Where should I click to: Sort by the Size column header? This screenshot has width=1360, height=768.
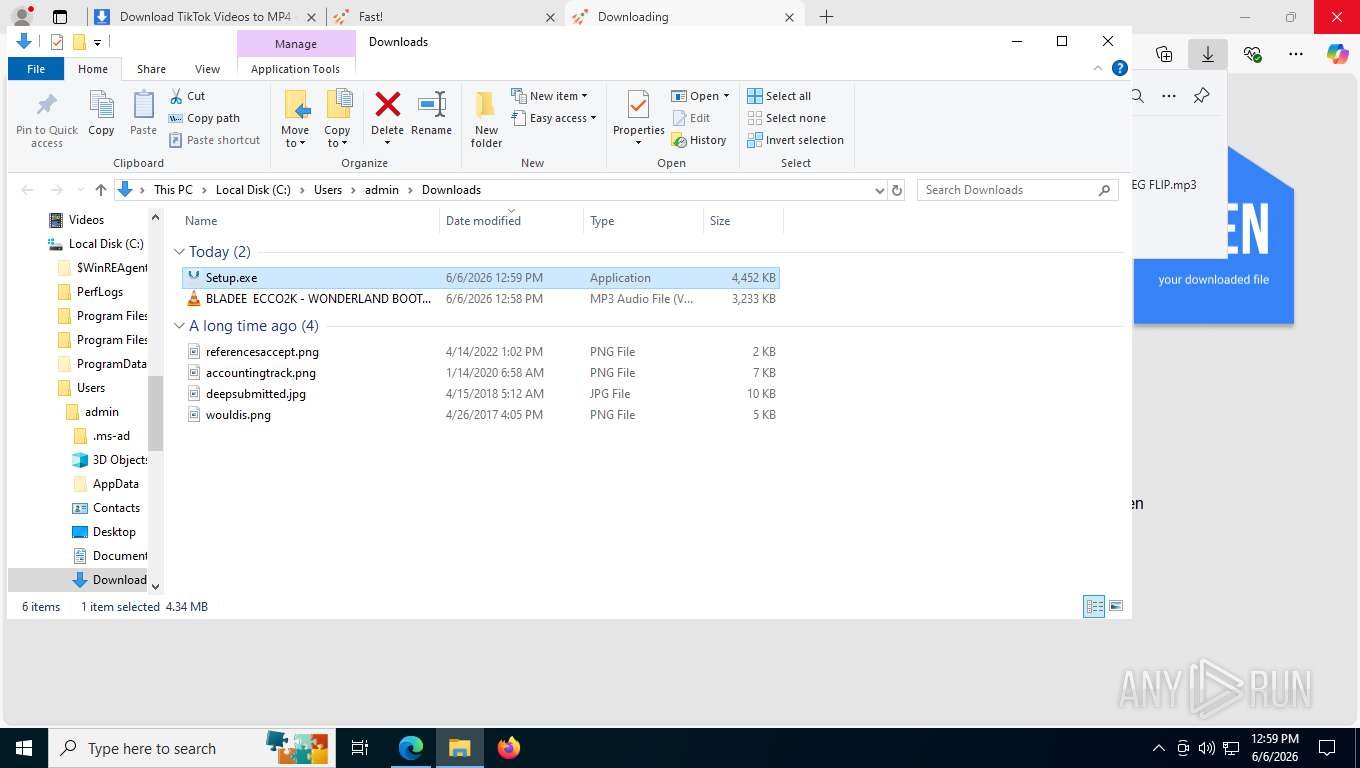(x=743, y=221)
